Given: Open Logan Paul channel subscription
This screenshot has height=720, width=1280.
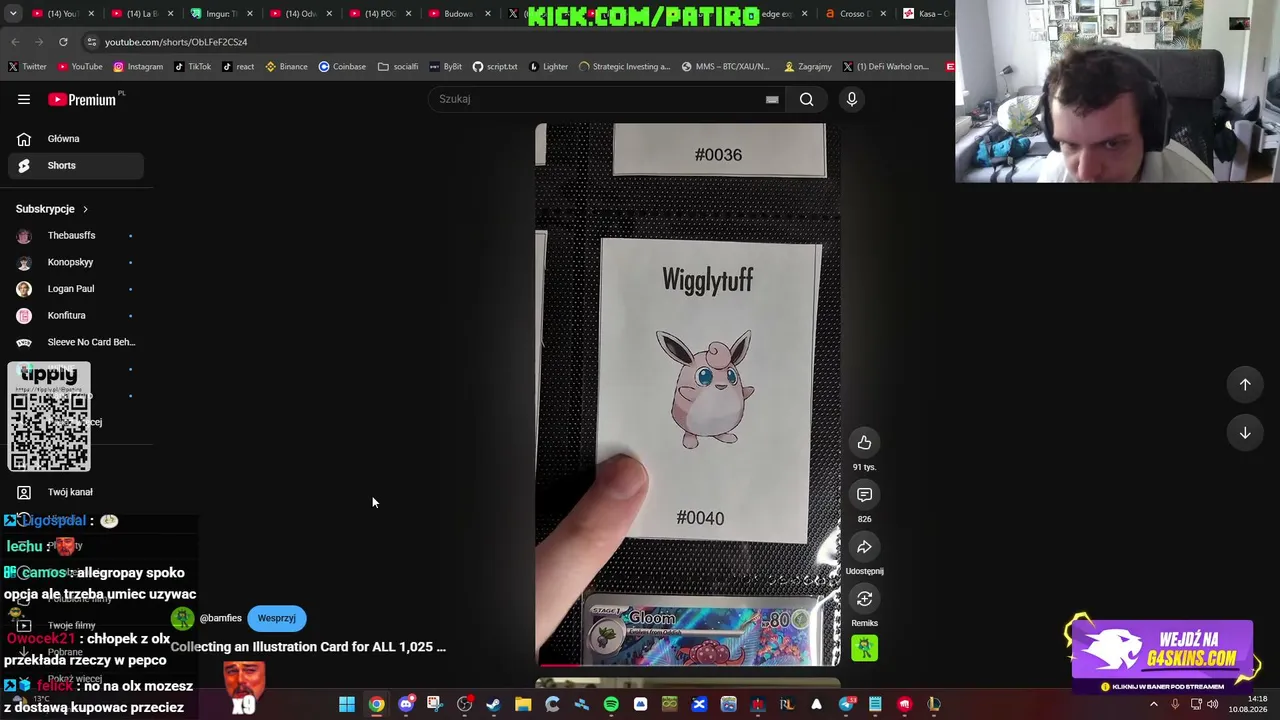Looking at the screenshot, I should click(76, 289).
